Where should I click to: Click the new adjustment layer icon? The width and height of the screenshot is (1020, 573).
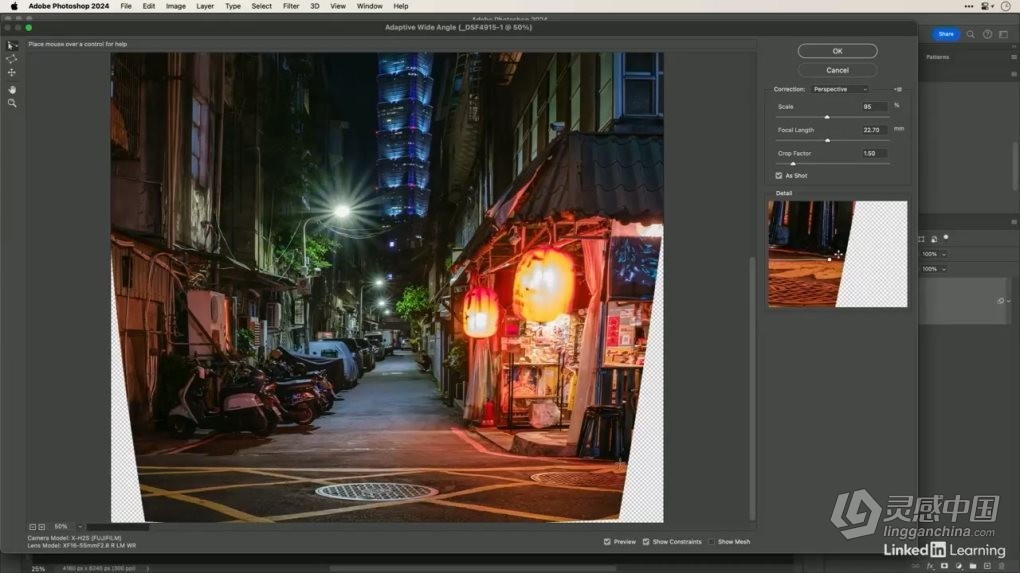[x=959, y=566]
